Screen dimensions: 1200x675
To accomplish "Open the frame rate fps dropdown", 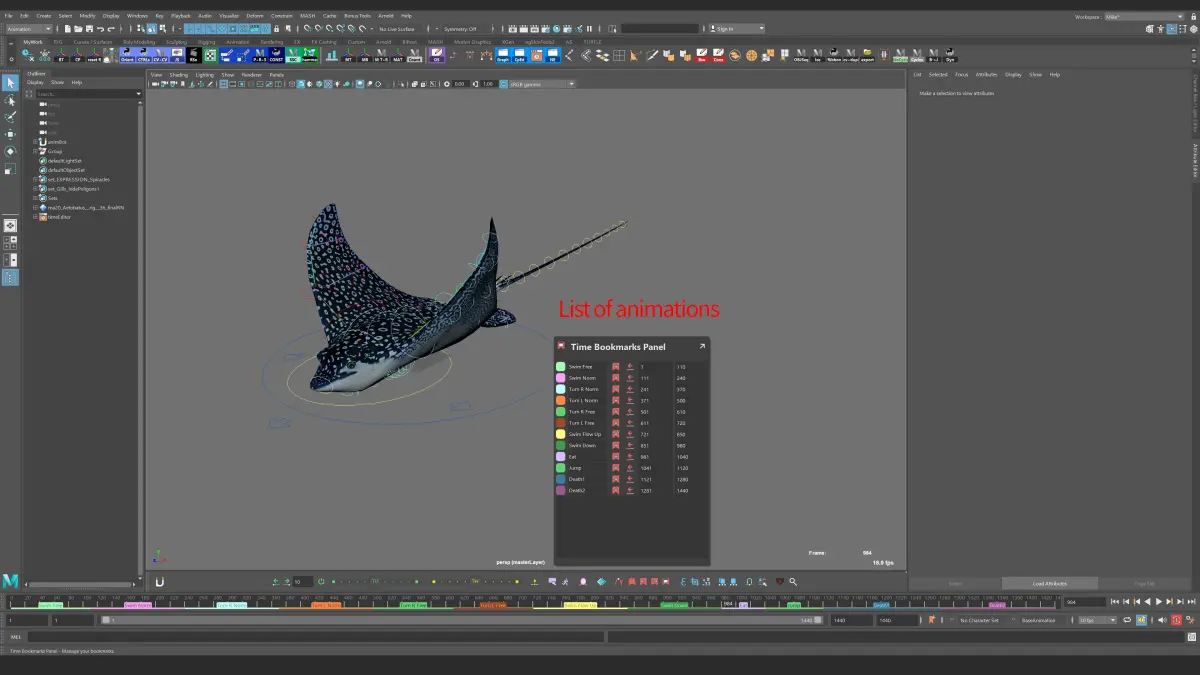I will 1097,620.
